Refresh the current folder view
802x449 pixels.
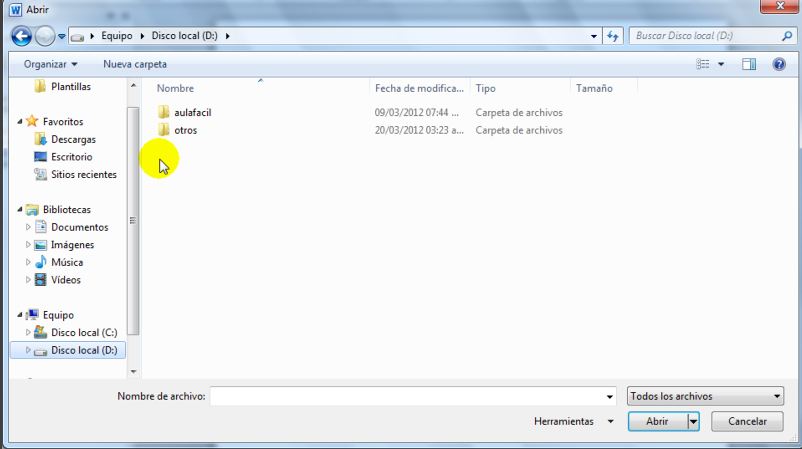pos(612,36)
